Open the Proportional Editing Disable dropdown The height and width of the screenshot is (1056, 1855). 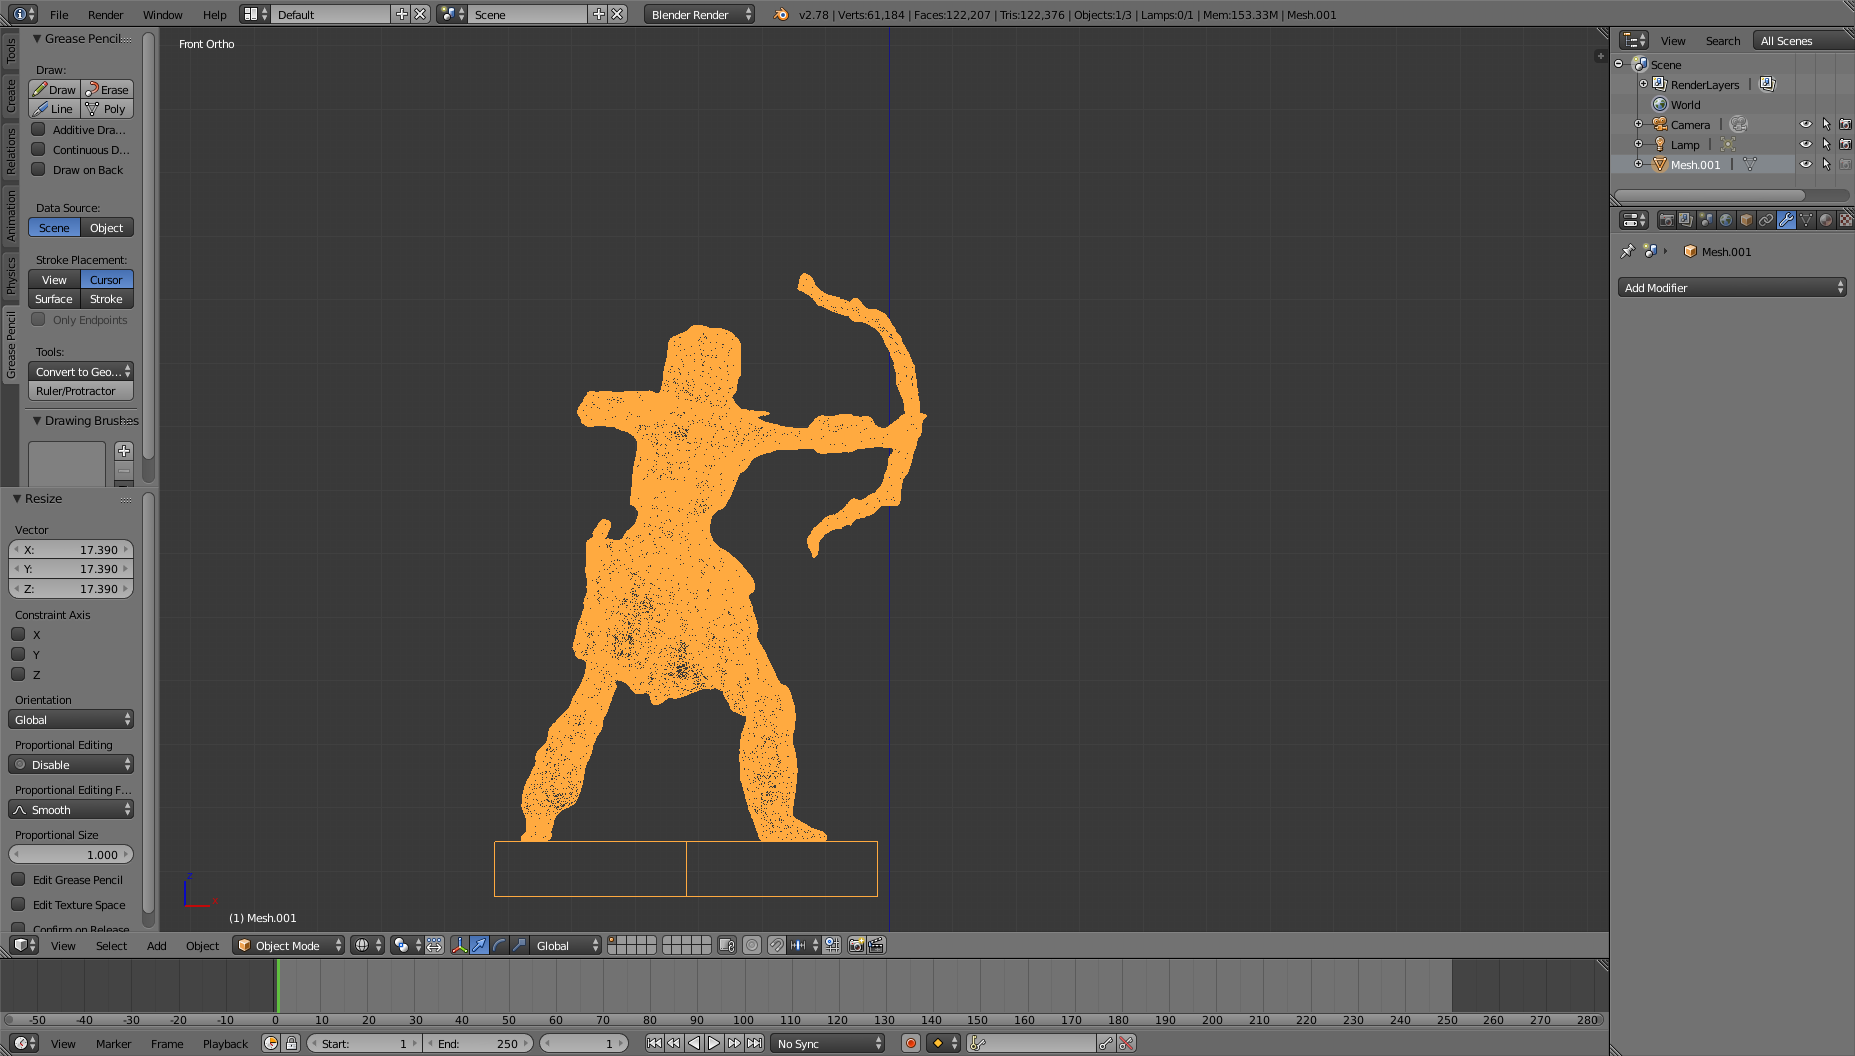(71, 764)
